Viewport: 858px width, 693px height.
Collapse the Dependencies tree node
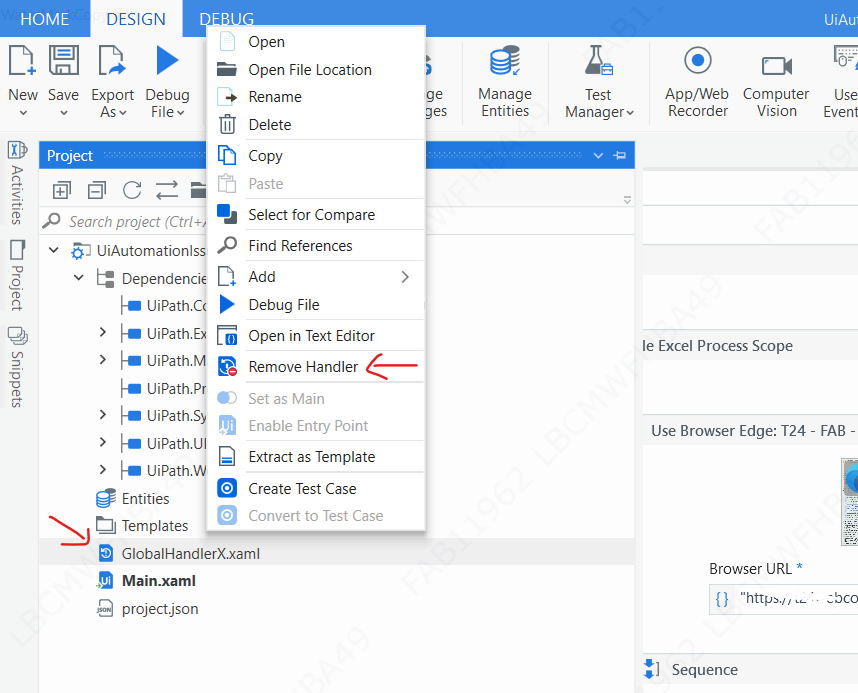pos(79,278)
